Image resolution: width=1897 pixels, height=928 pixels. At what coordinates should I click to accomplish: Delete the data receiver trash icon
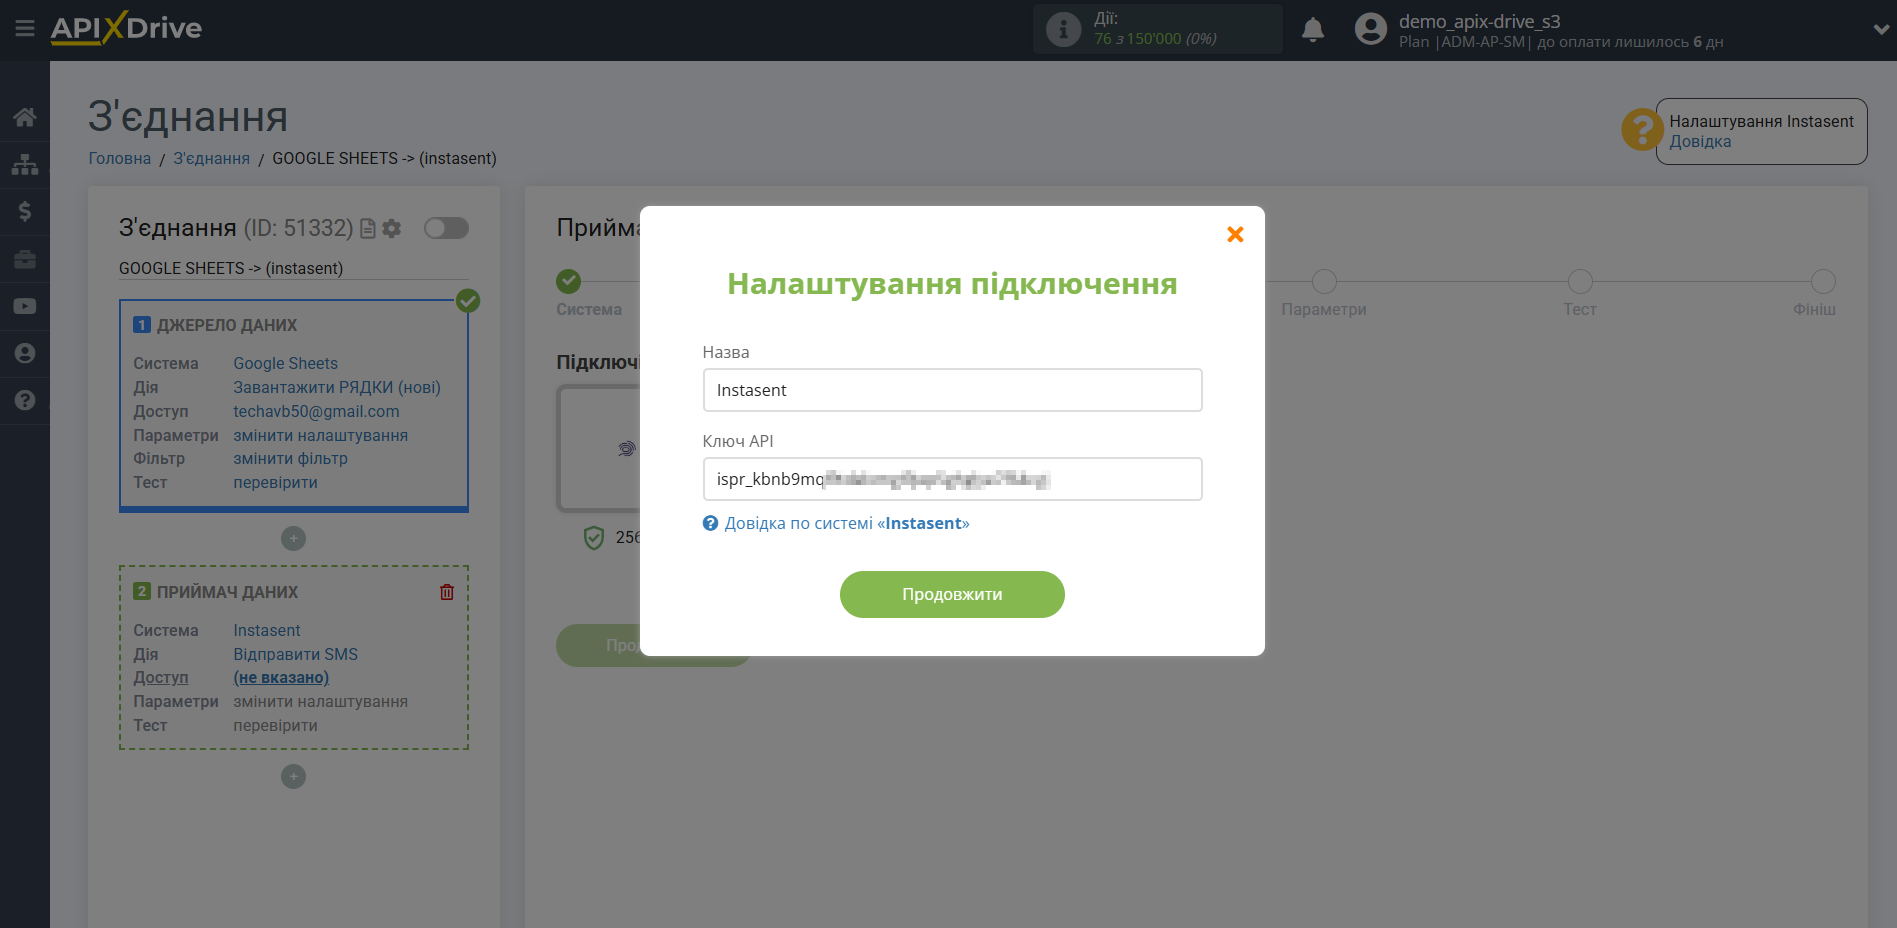(x=447, y=592)
